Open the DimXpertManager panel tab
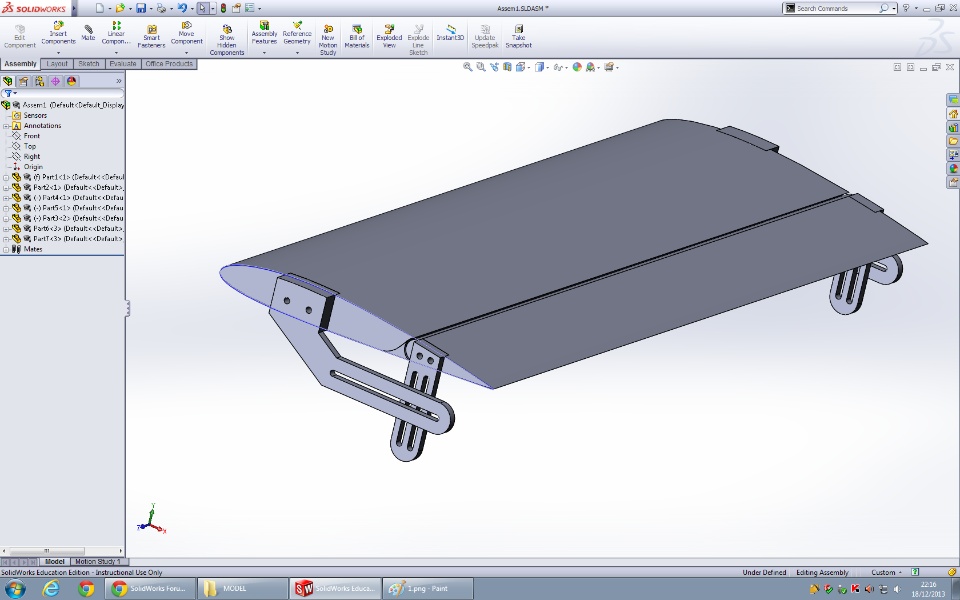The image size is (960, 600). [56, 81]
